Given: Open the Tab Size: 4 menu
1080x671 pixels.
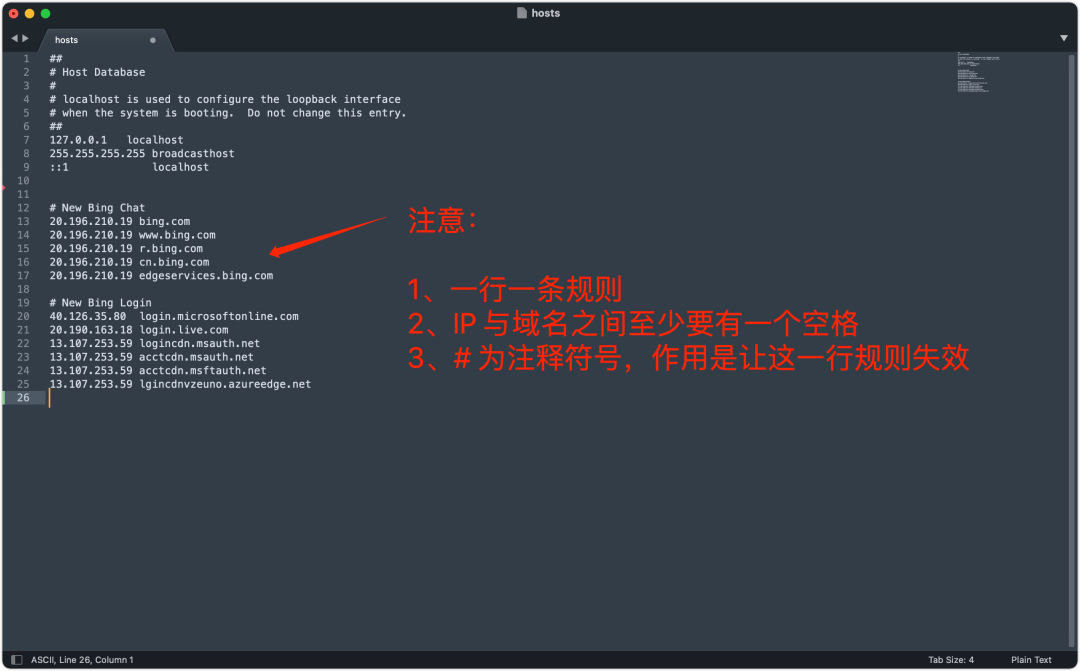Looking at the screenshot, I should click(951, 660).
